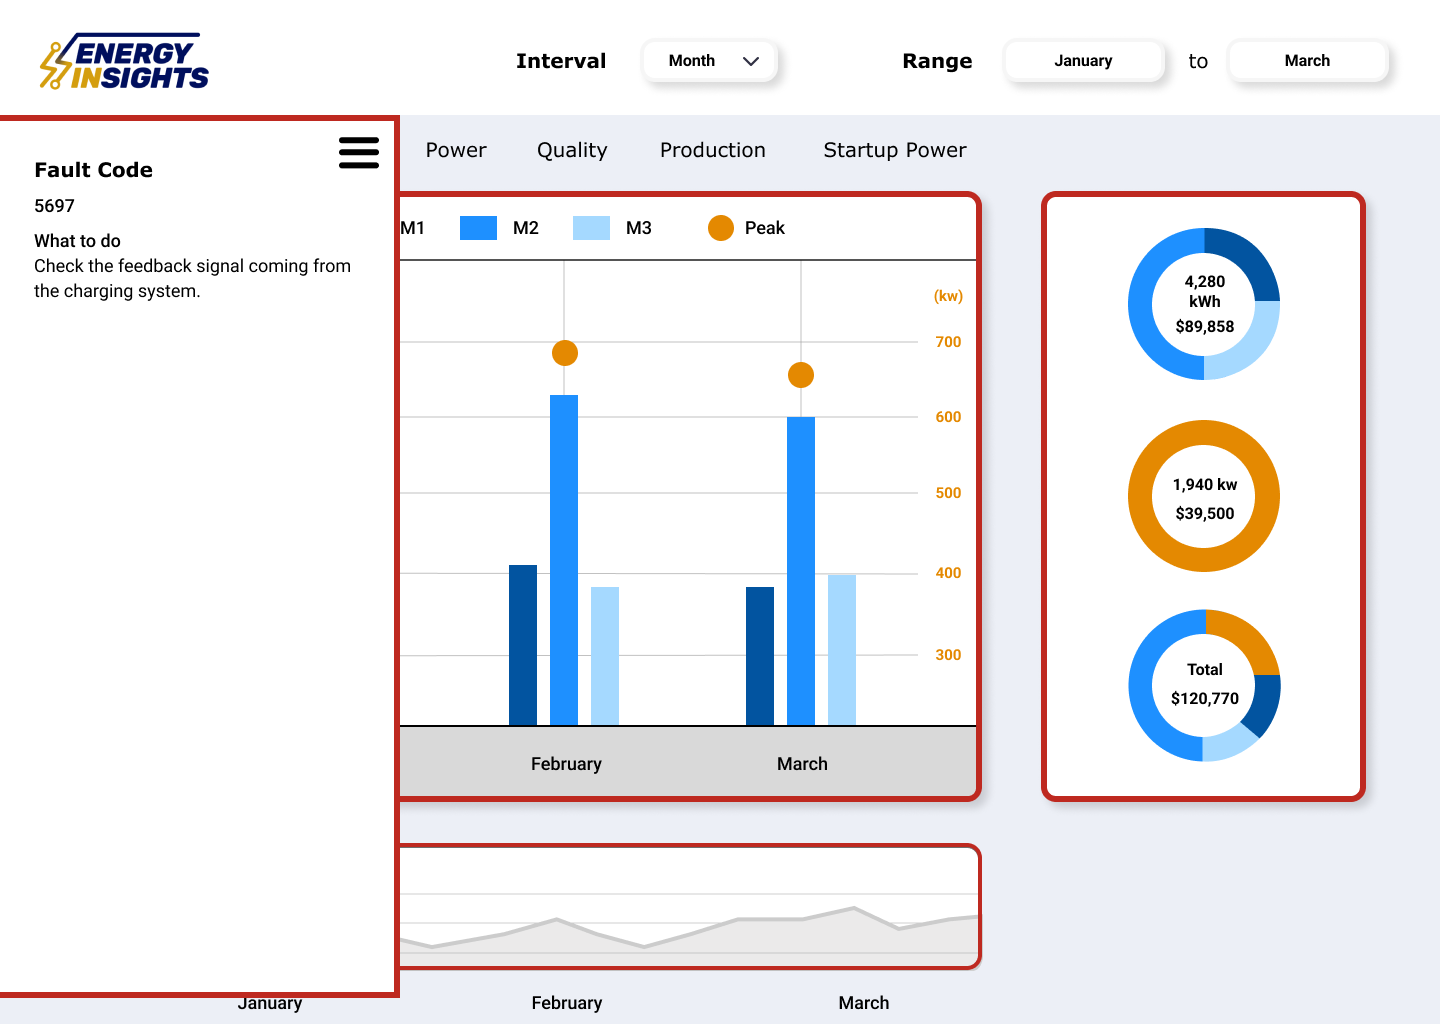Click fault code number 5697
The image size is (1440, 1024).
pos(55,206)
